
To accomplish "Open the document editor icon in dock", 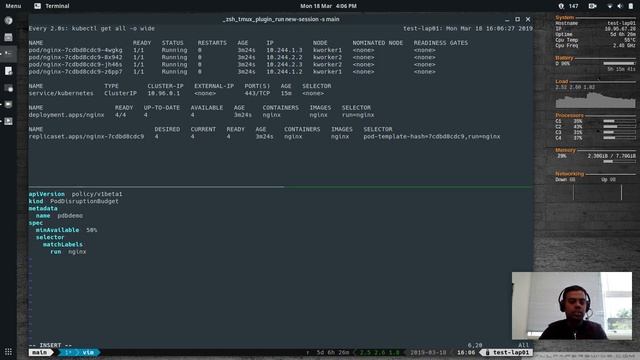I will [9, 71].
